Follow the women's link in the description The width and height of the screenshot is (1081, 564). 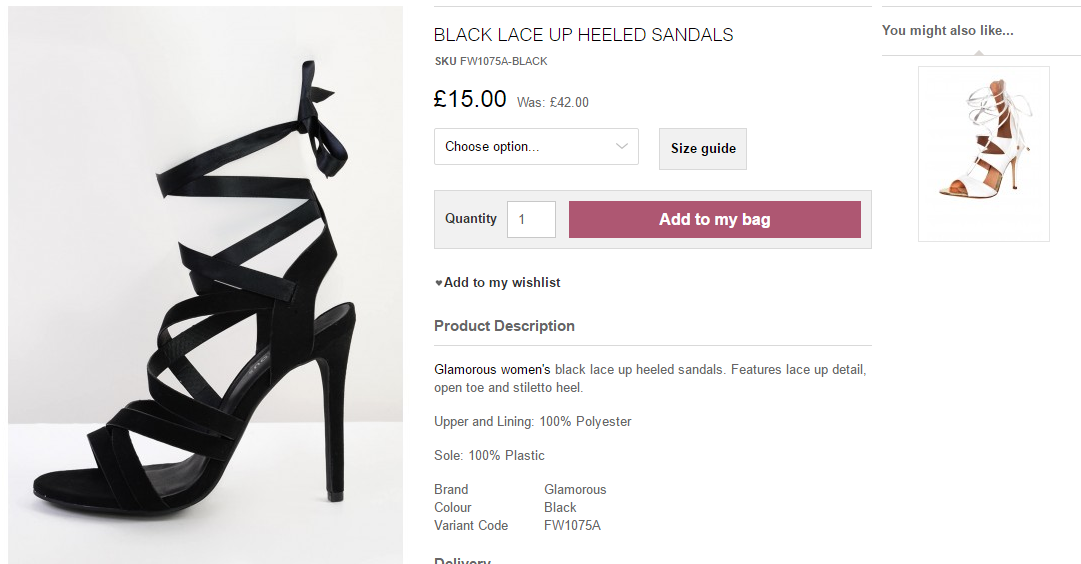pos(525,370)
